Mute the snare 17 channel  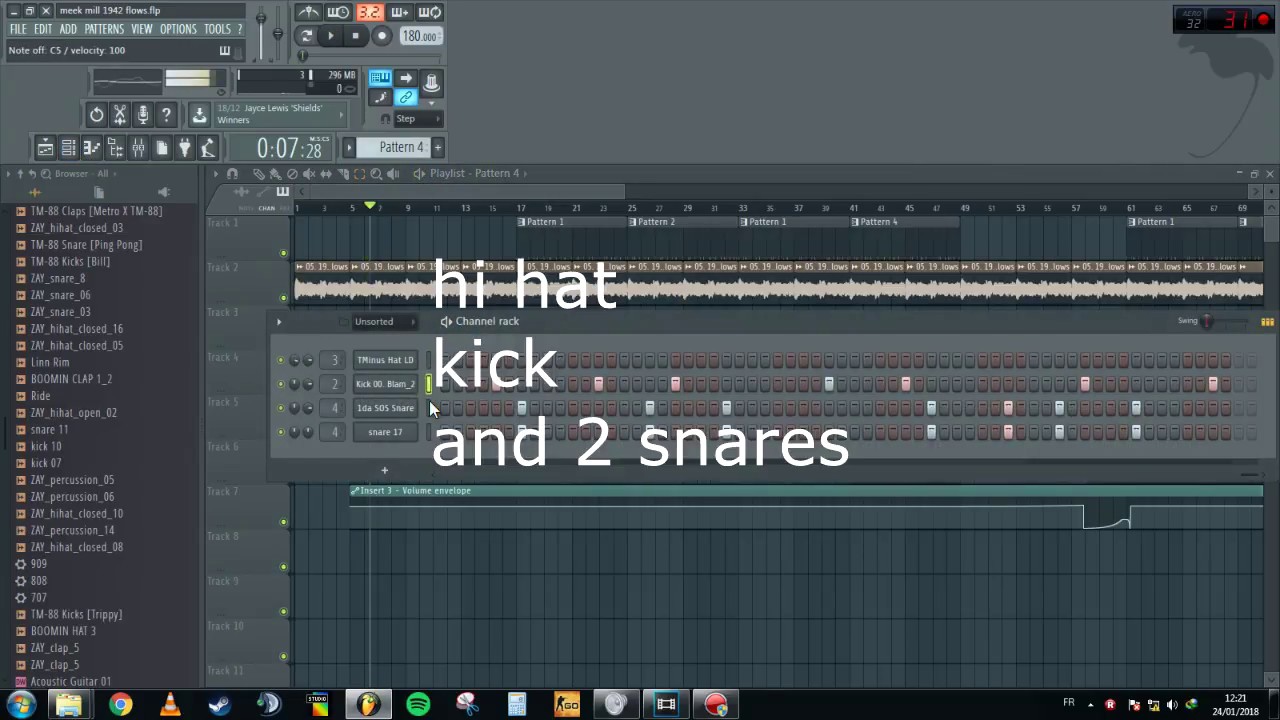click(x=280, y=432)
